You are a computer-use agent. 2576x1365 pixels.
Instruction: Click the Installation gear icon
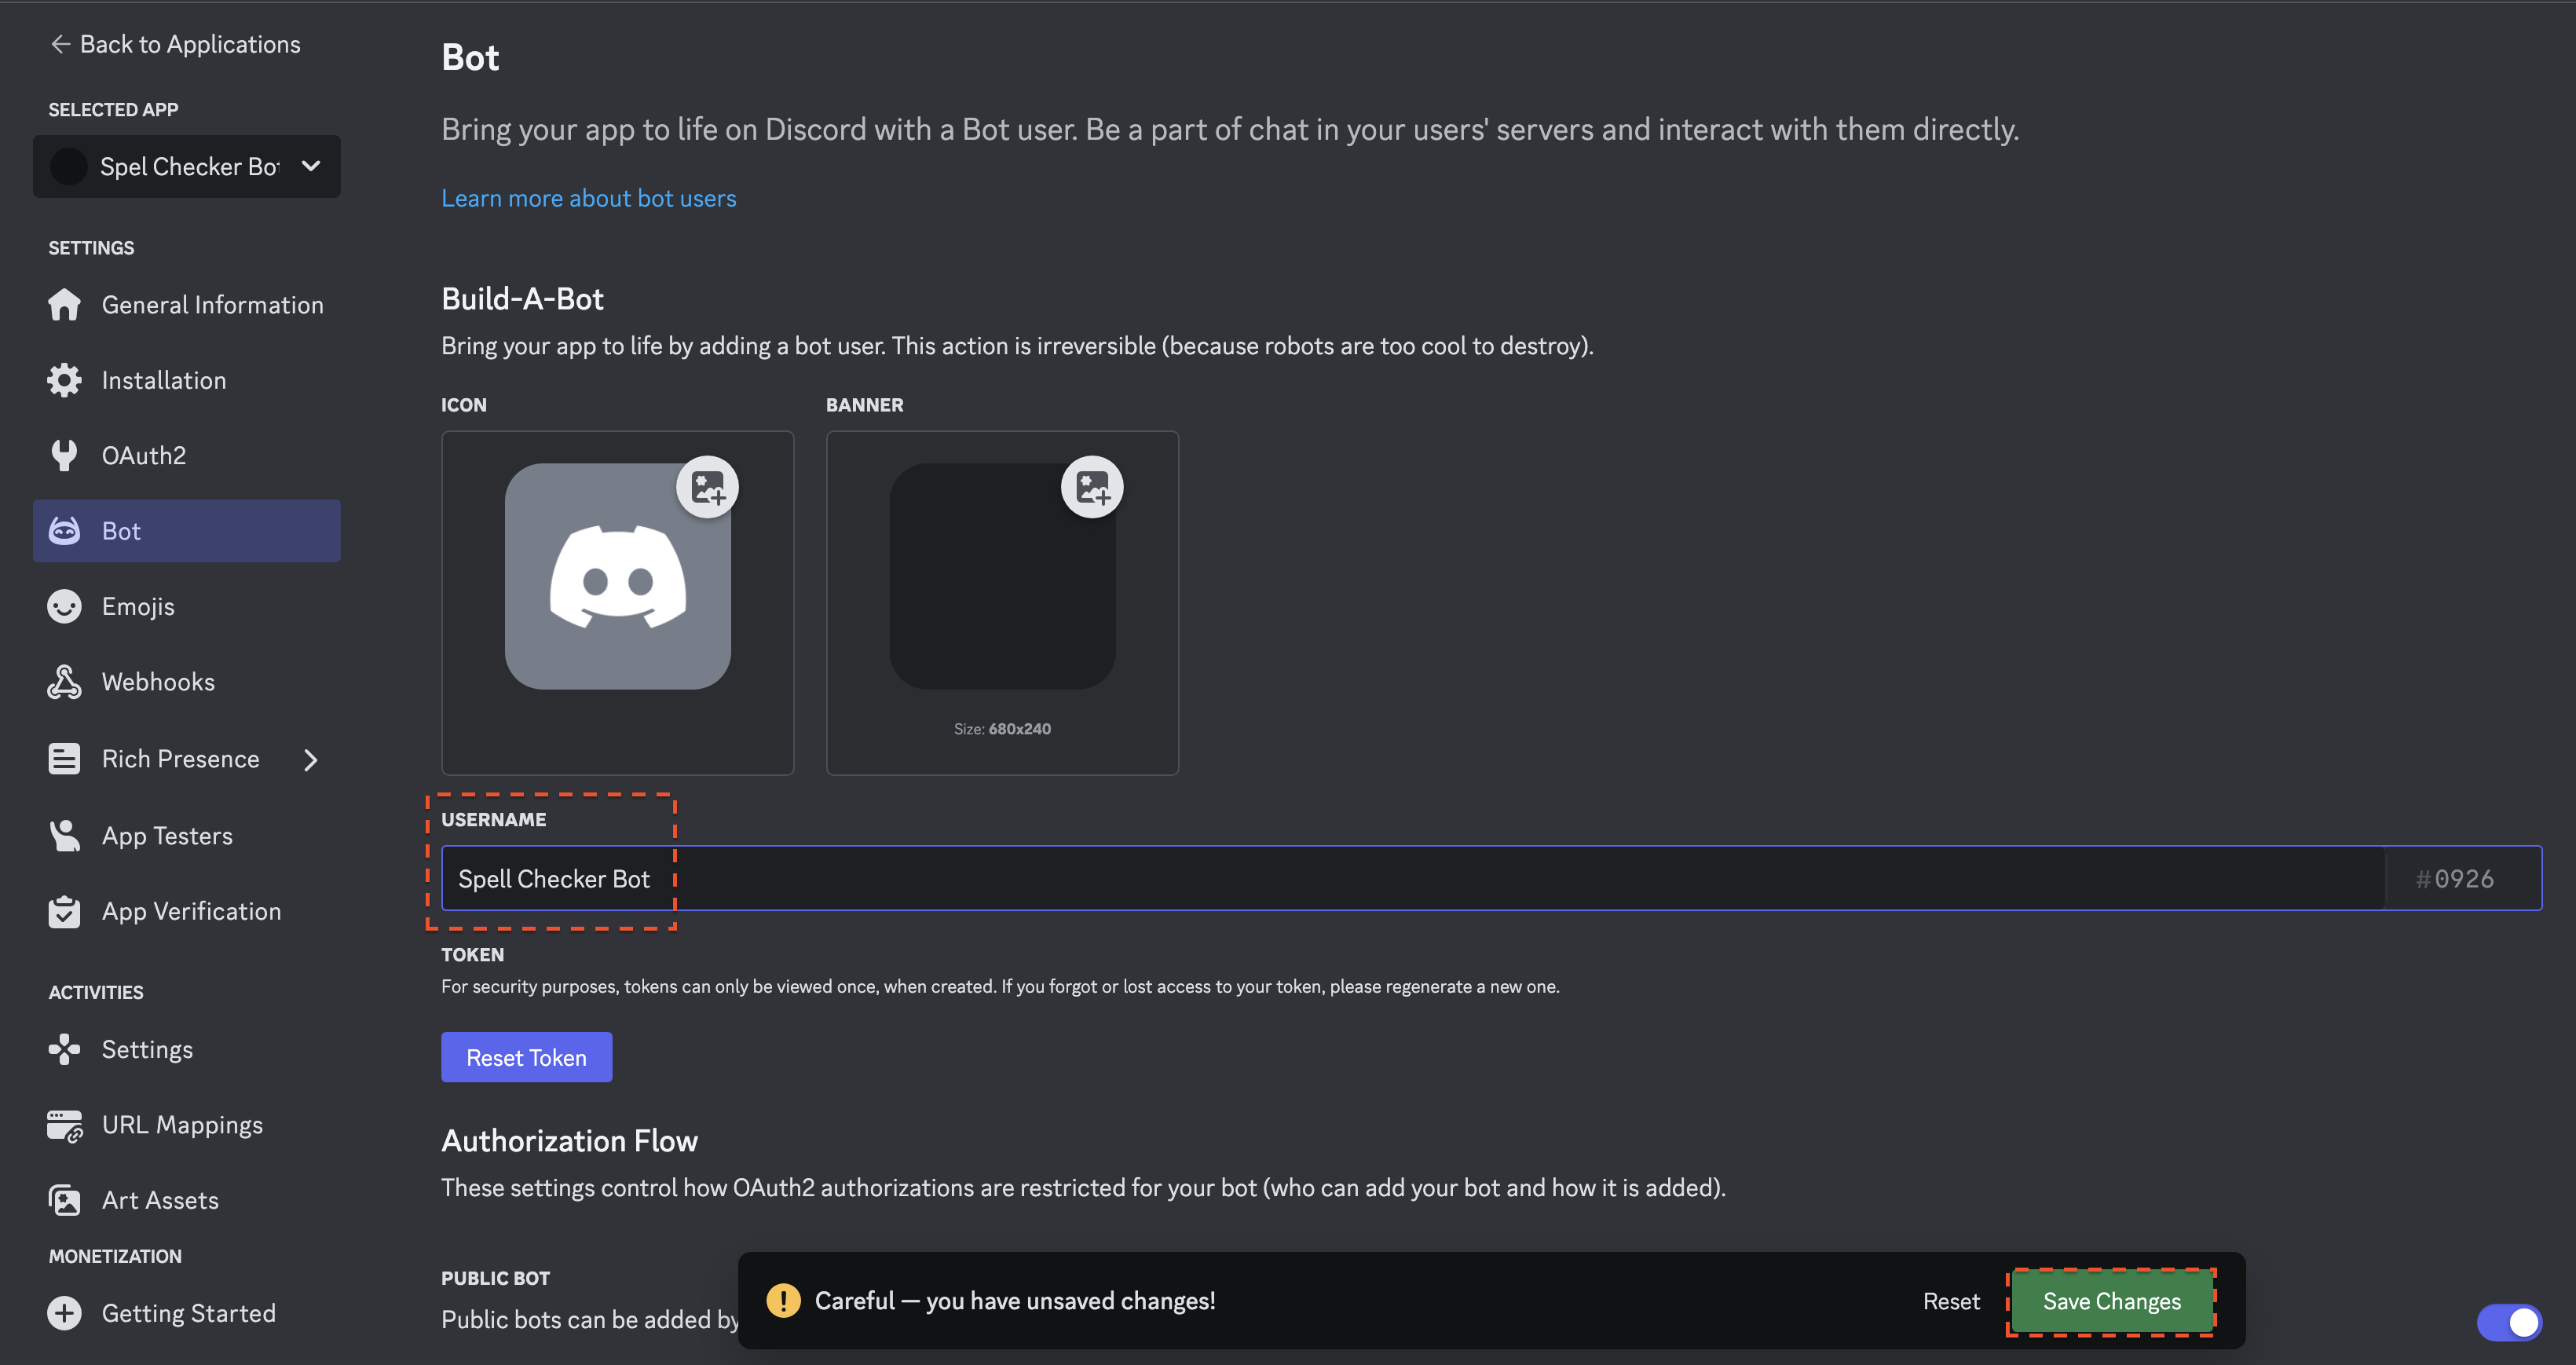pyautogui.click(x=64, y=380)
